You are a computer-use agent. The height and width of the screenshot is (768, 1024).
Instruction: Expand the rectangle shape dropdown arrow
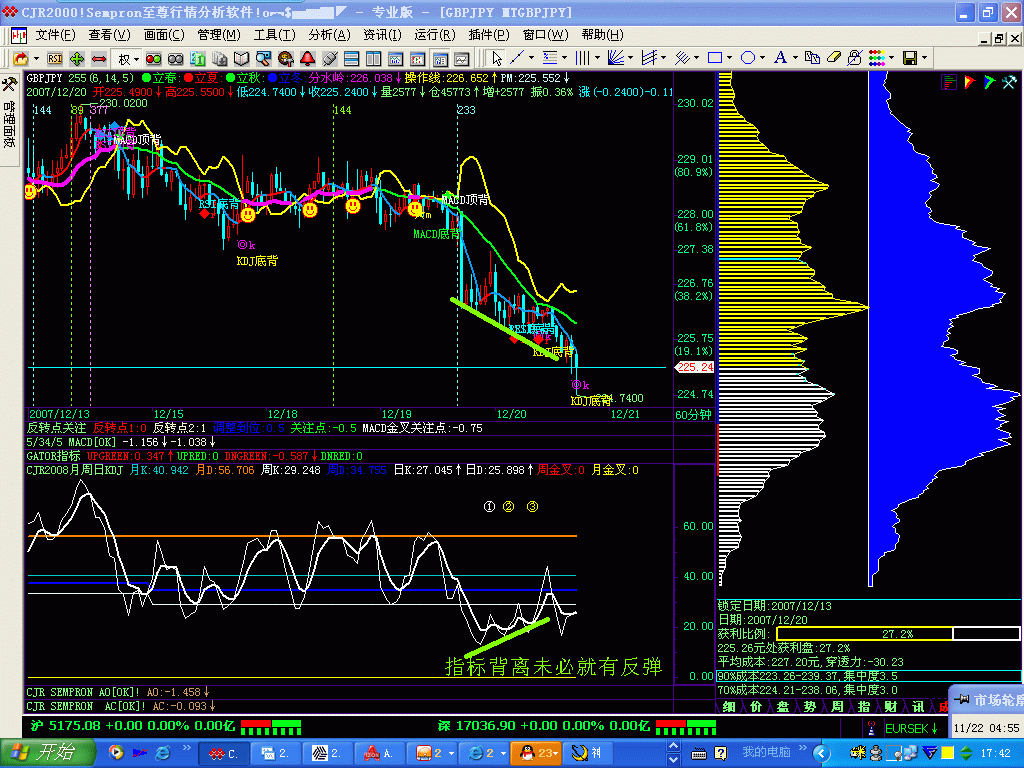[x=729, y=58]
